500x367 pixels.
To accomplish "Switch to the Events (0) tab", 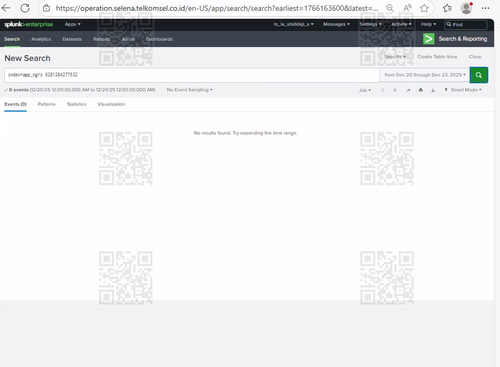I will pyautogui.click(x=15, y=104).
